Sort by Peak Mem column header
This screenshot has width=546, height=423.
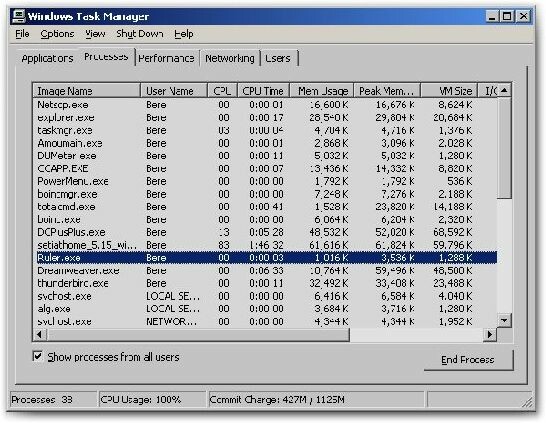point(387,91)
